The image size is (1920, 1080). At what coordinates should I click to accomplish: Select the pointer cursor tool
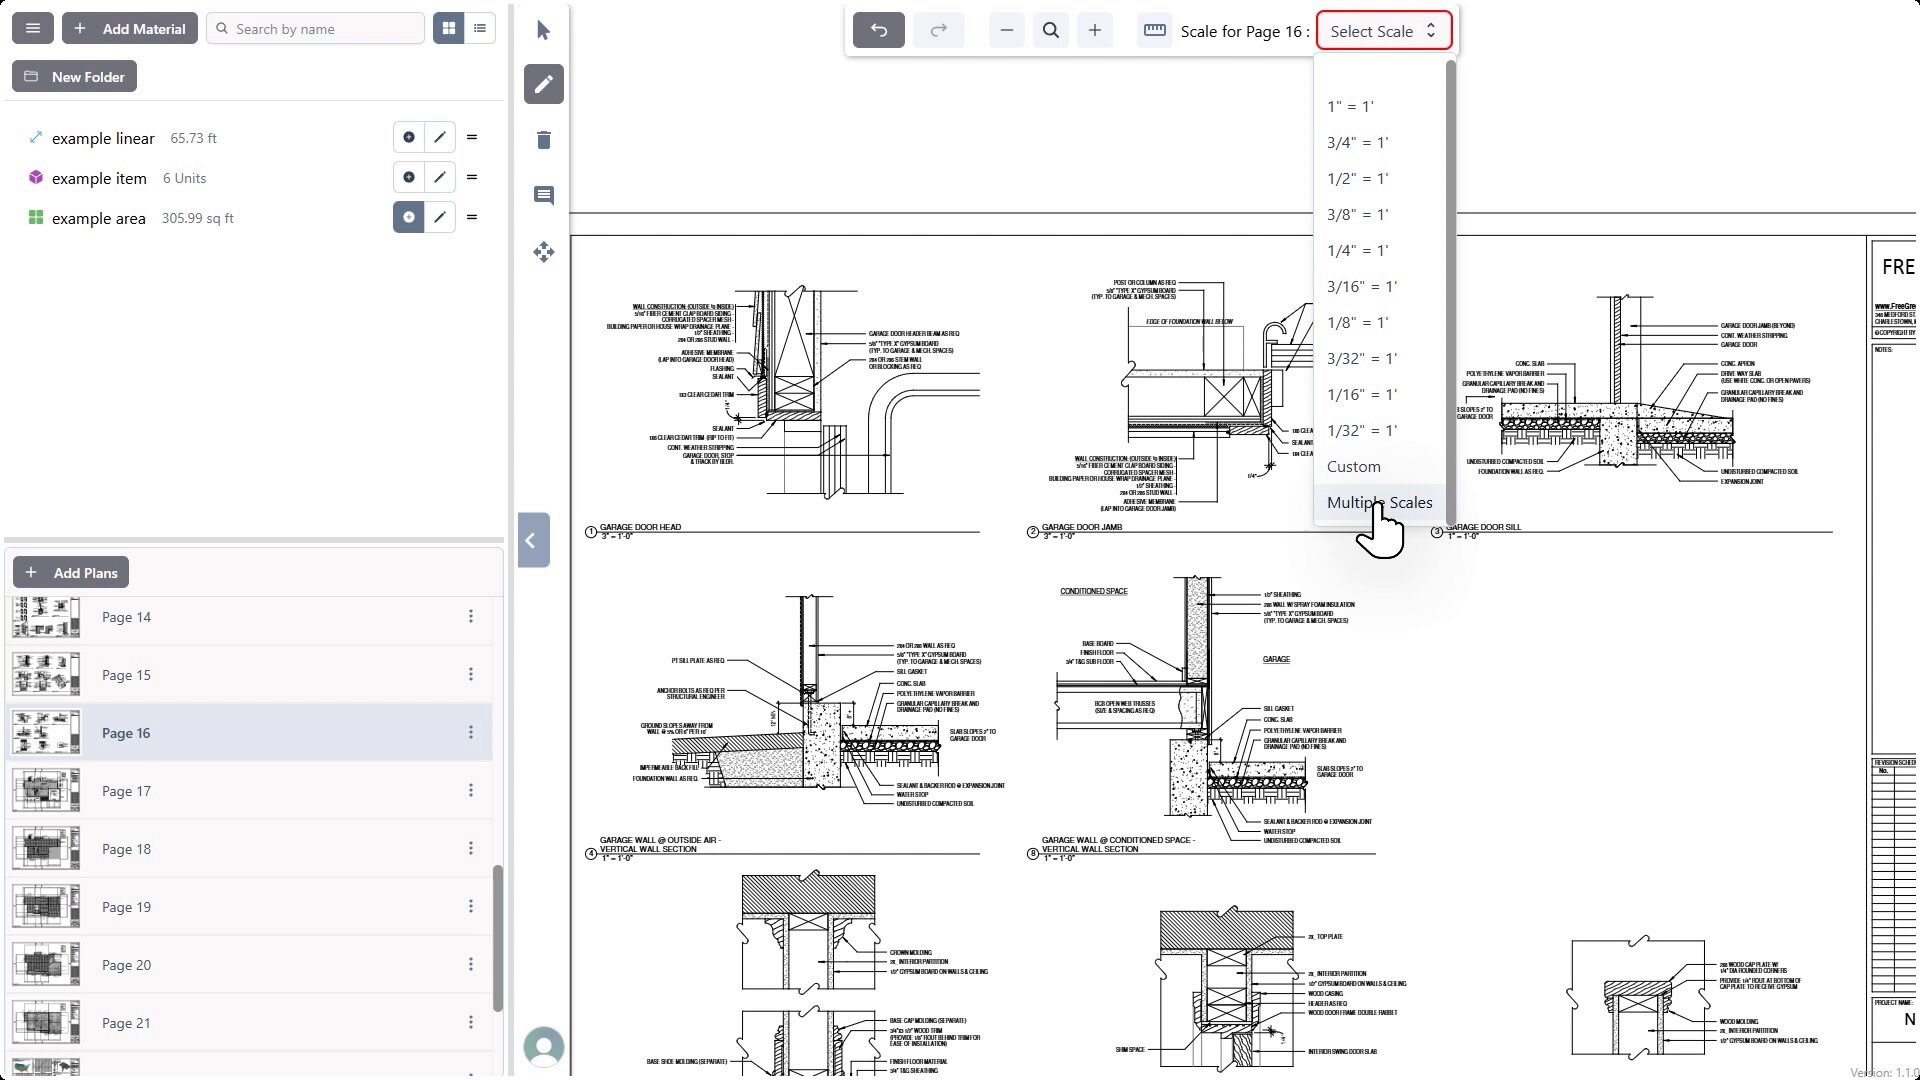544,30
